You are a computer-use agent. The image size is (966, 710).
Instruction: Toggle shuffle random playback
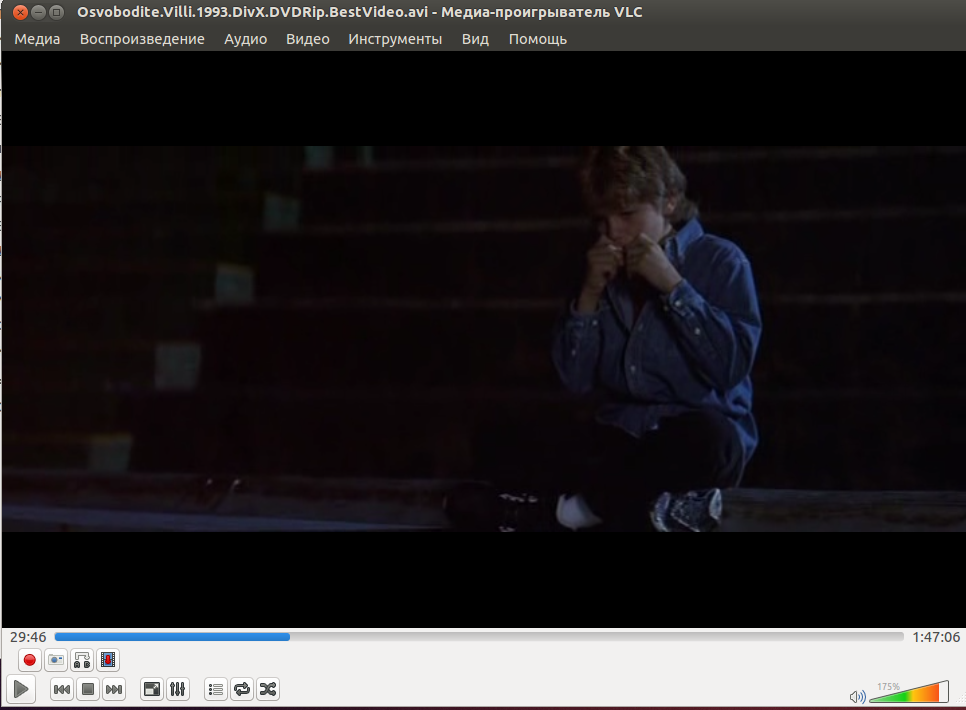268,689
